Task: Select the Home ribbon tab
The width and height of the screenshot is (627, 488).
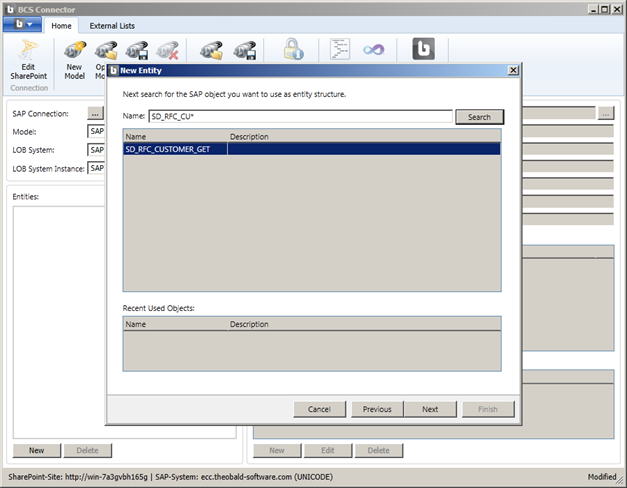Action: (x=61, y=26)
